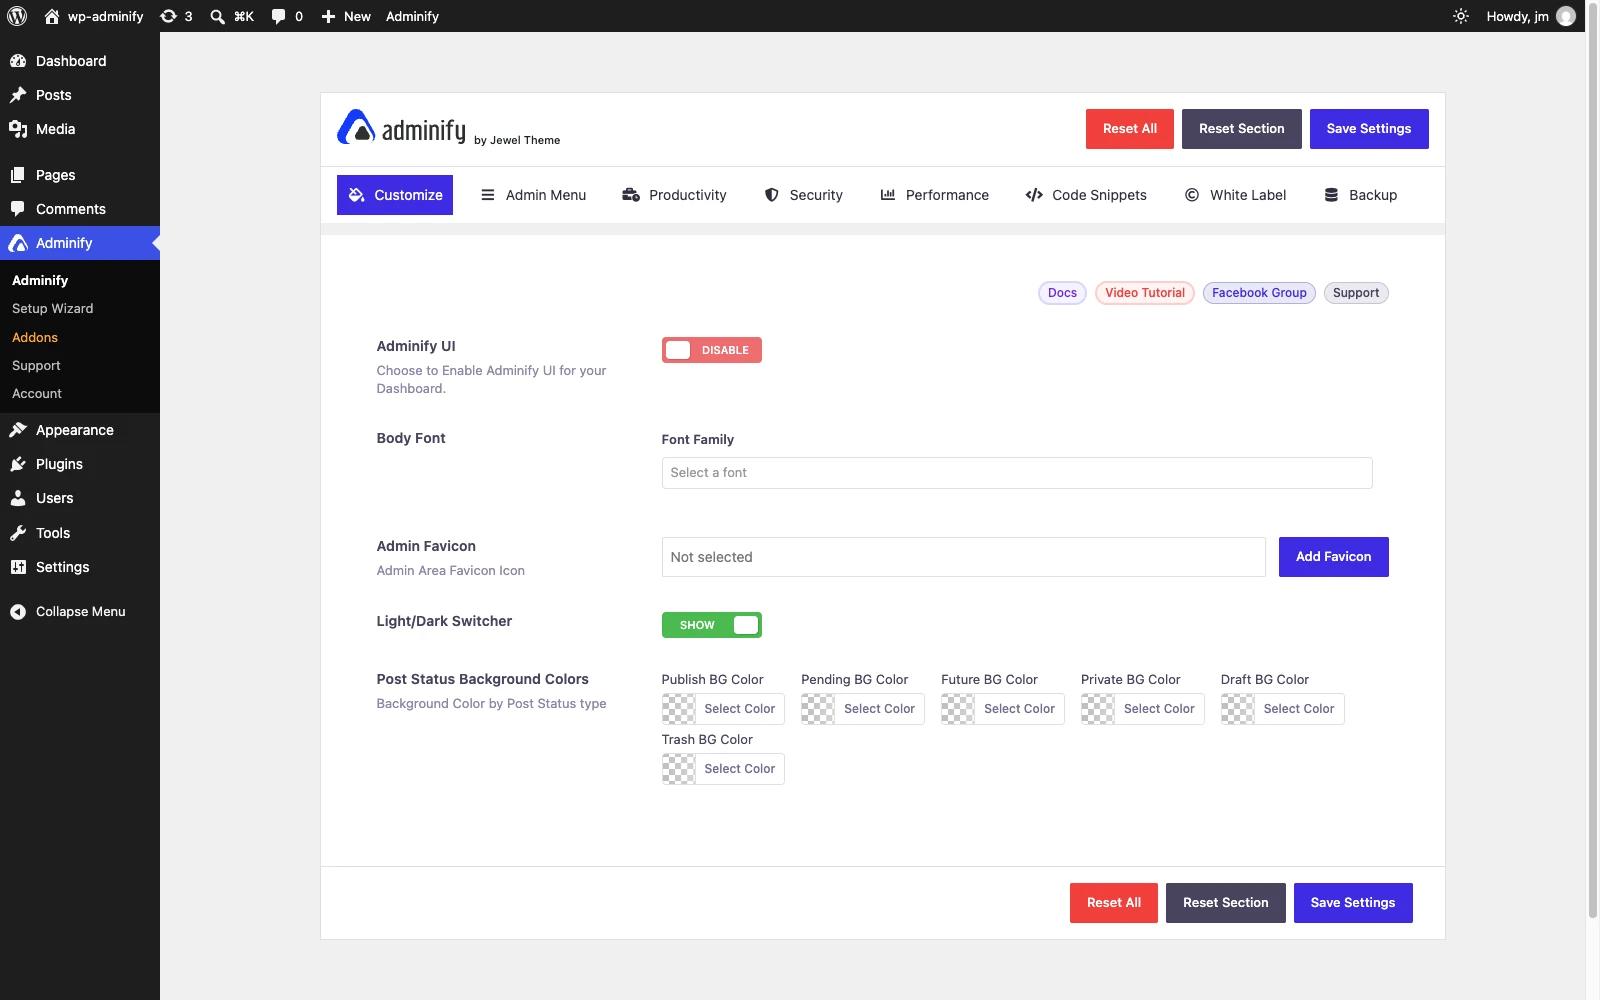This screenshot has width=1600, height=1000.
Task: Click the updates icon showing 3
Action: [168, 16]
